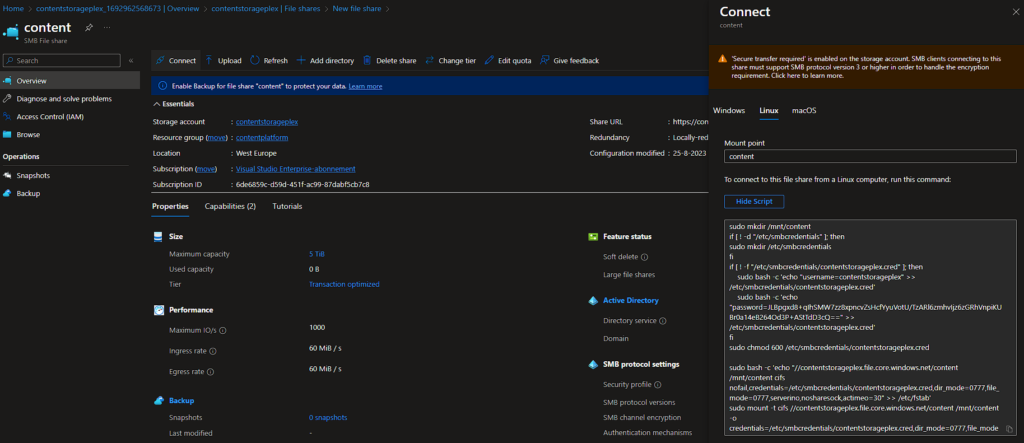This screenshot has height=443, width=1024.
Task: Open the Learn more backup link
Action: point(365,86)
